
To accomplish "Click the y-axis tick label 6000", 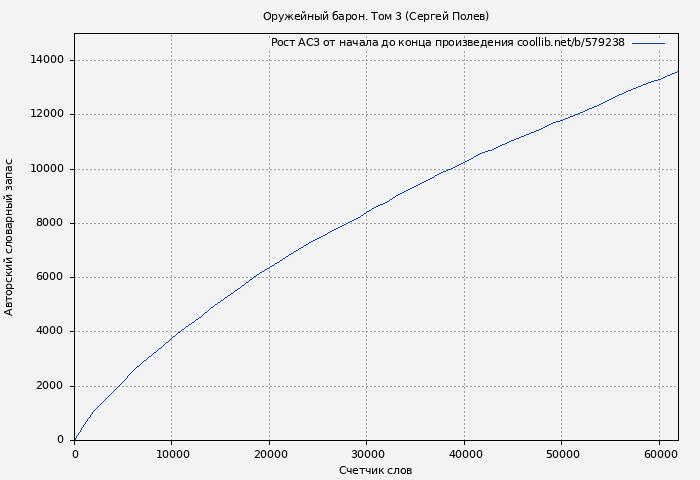I will click(51, 277).
